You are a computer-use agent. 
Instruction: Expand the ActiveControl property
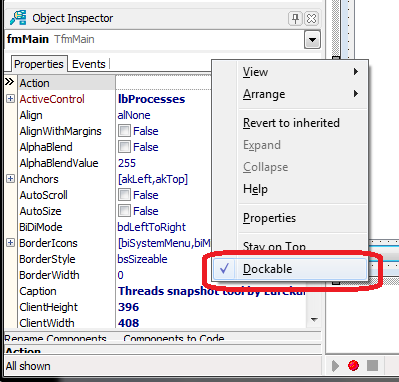[x=10, y=99]
